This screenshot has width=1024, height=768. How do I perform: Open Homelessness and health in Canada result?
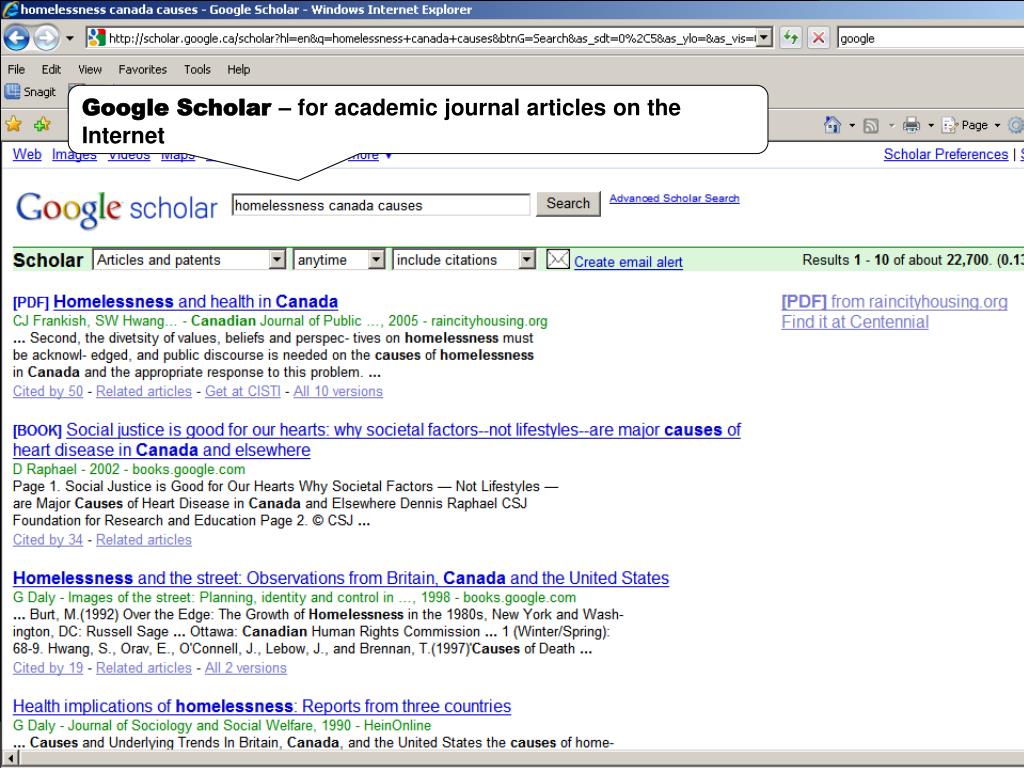tap(195, 302)
